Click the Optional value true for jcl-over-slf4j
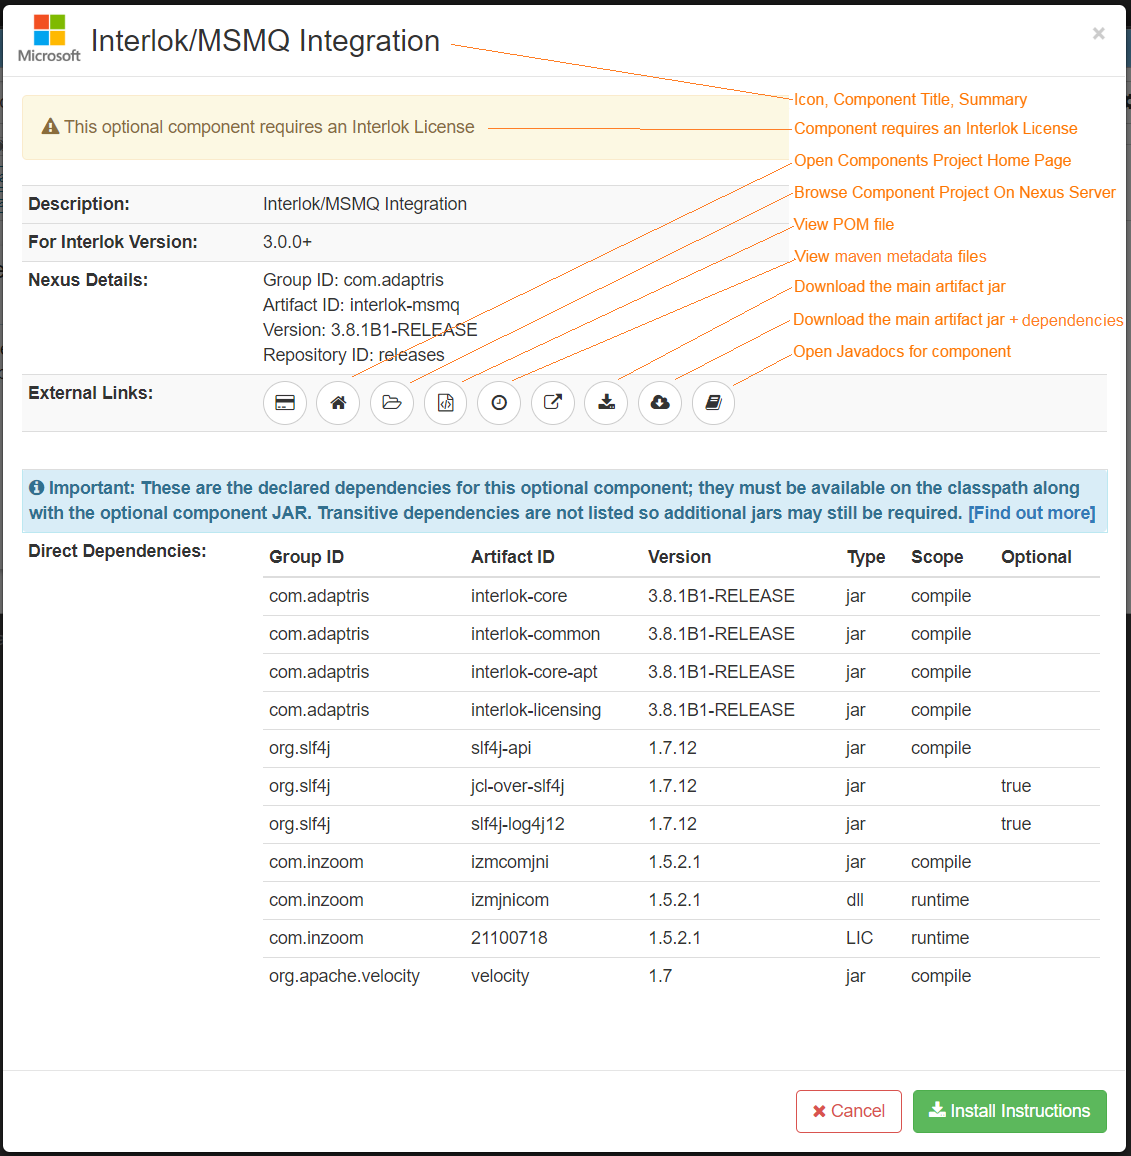The image size is (1131, 1156). click(x=1016, y=786)
